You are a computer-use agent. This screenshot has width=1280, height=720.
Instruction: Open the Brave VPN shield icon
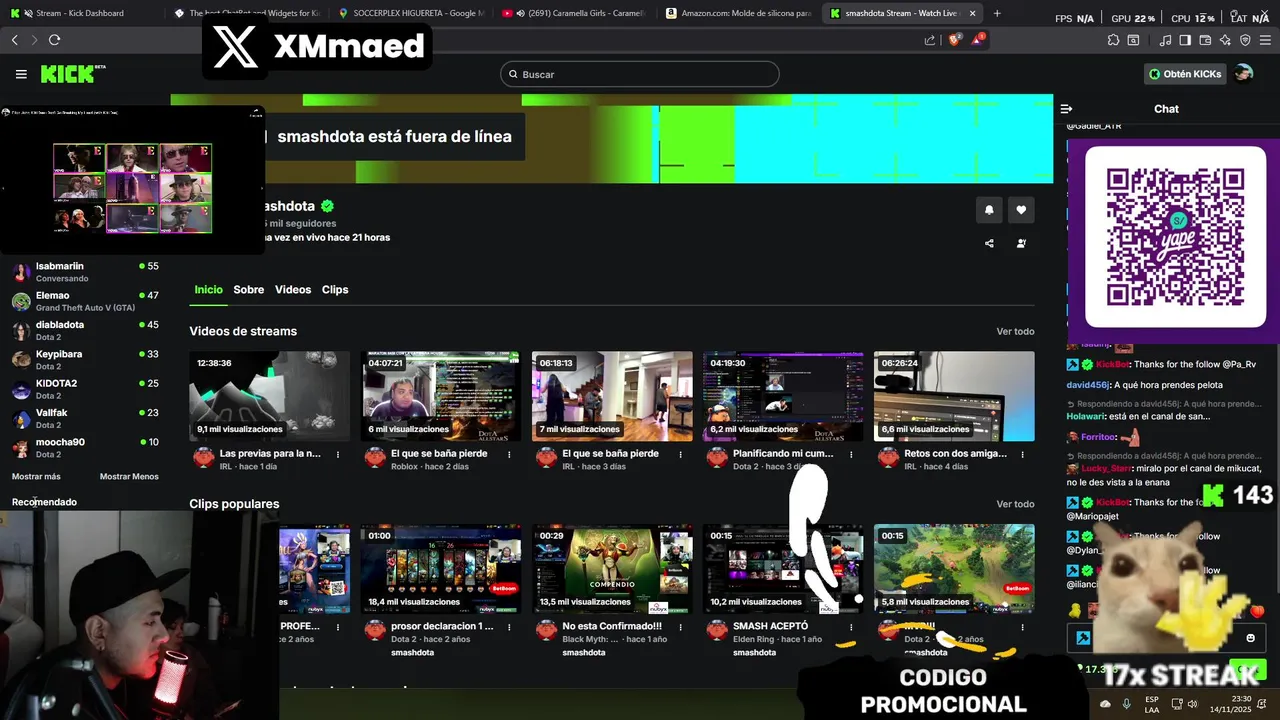(1245, 40)
